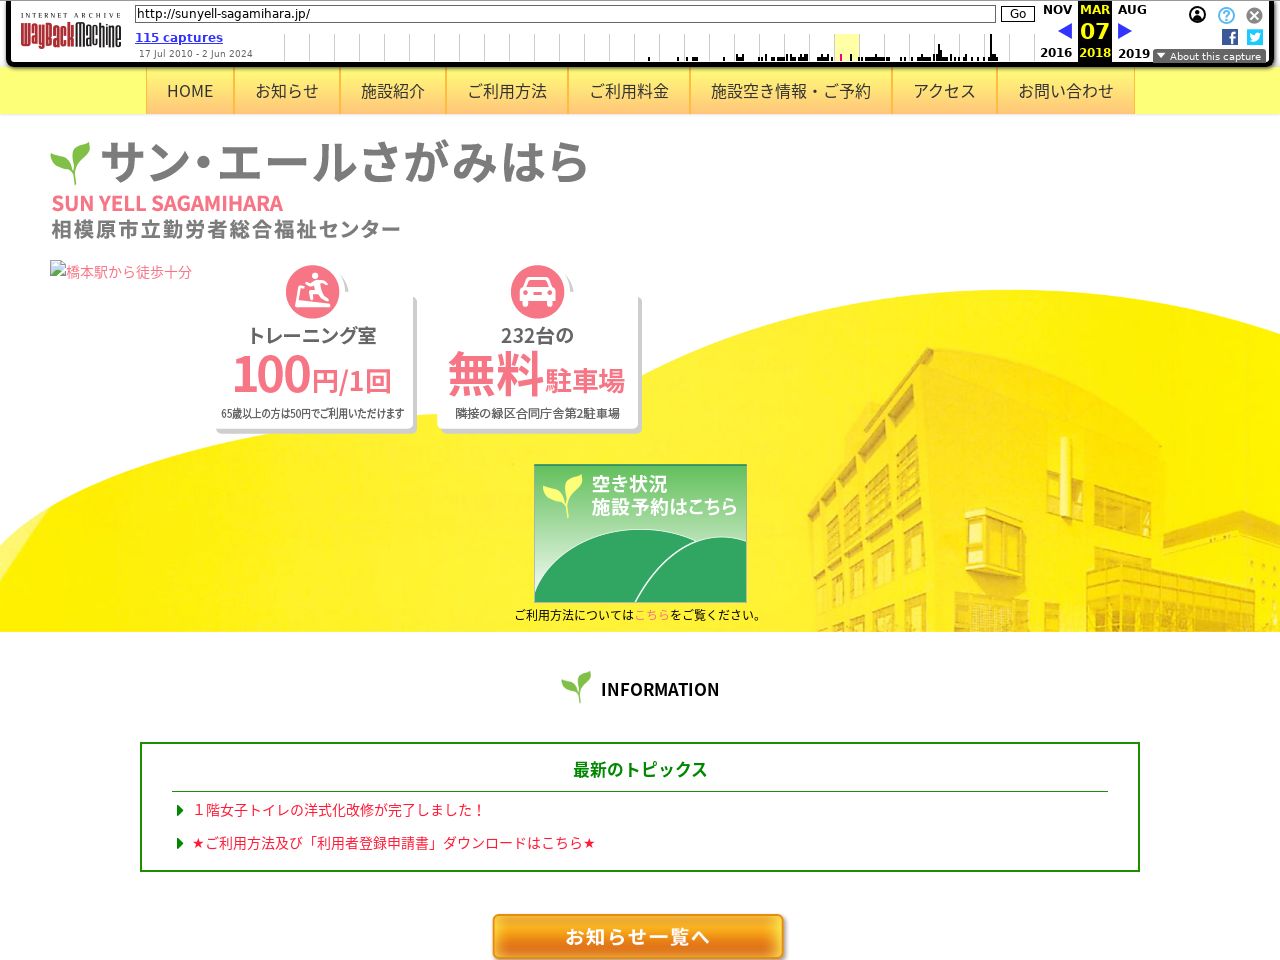Open the Wayback help question icon

tap(1226, 15)
